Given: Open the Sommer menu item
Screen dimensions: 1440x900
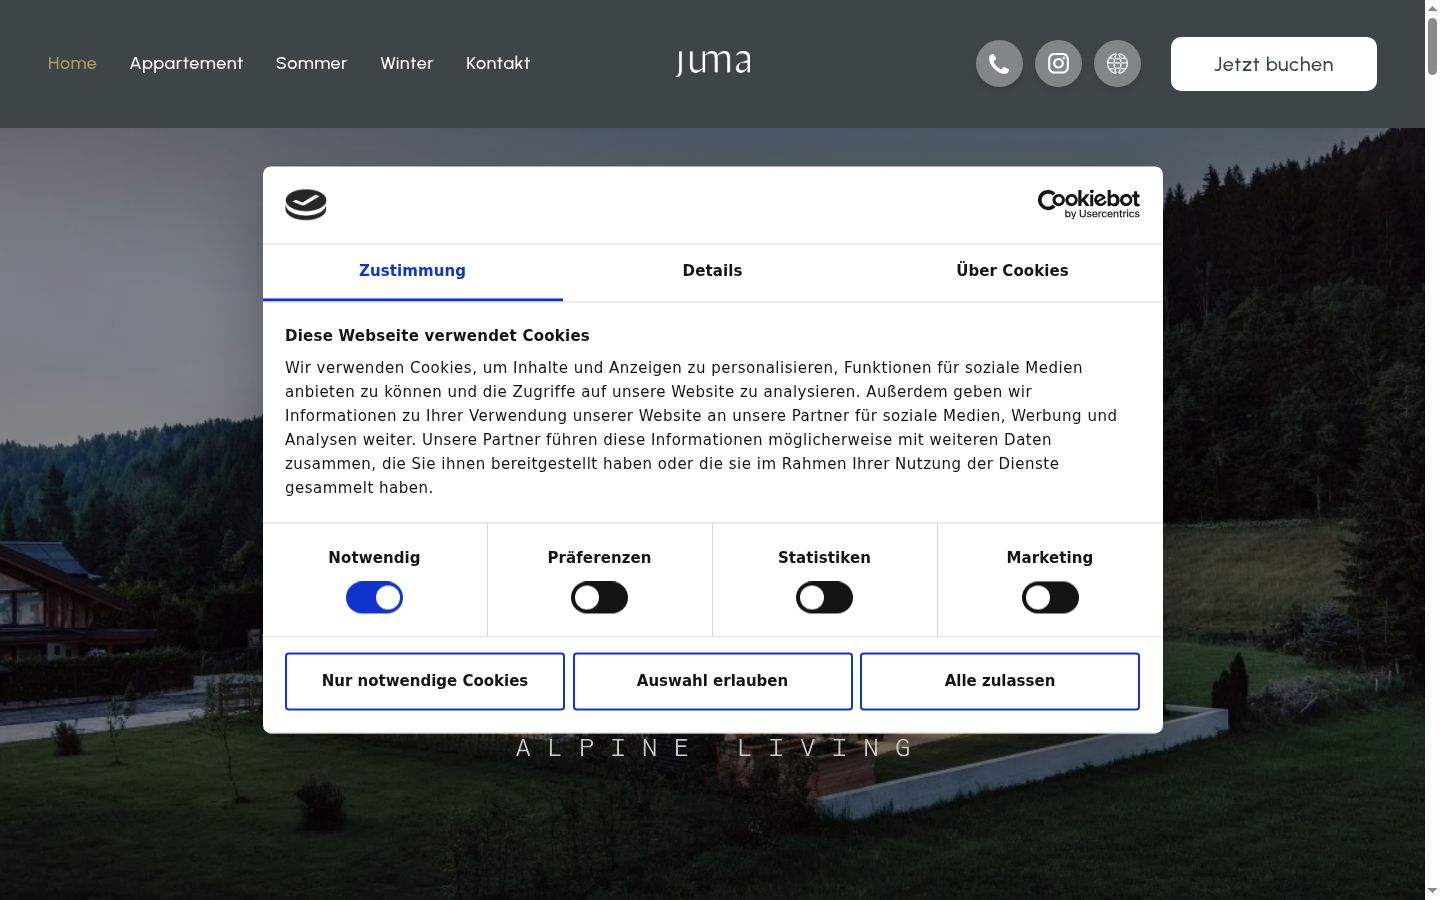Looking at the screenshot, I should pos(311,63).
